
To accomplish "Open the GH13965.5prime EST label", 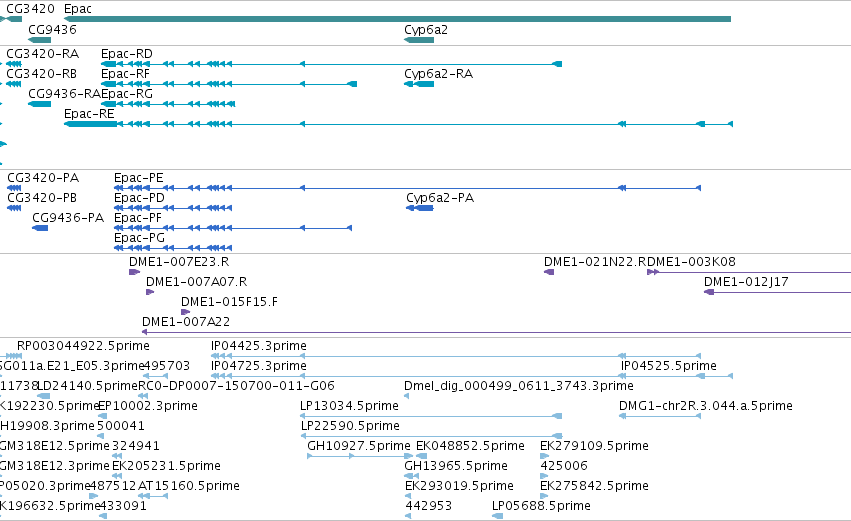I will coord(456,467).
